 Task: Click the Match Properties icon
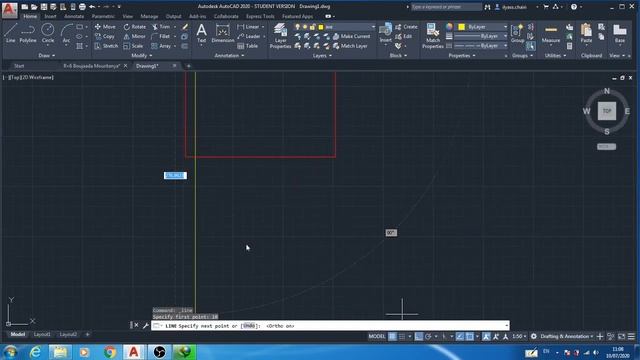[433, 36]
